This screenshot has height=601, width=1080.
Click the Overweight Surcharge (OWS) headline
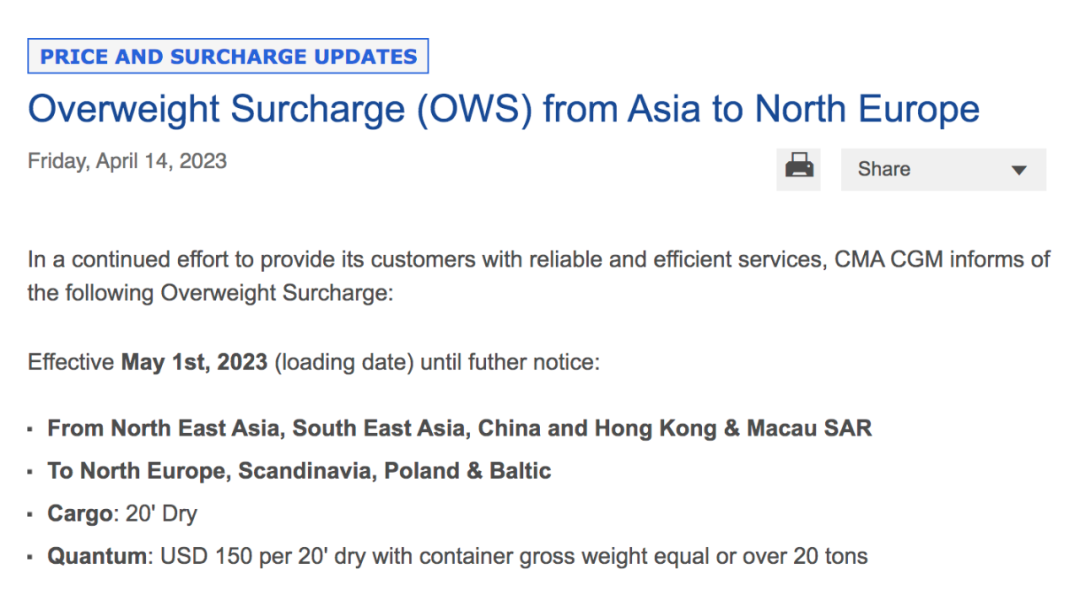click(503, 108)
